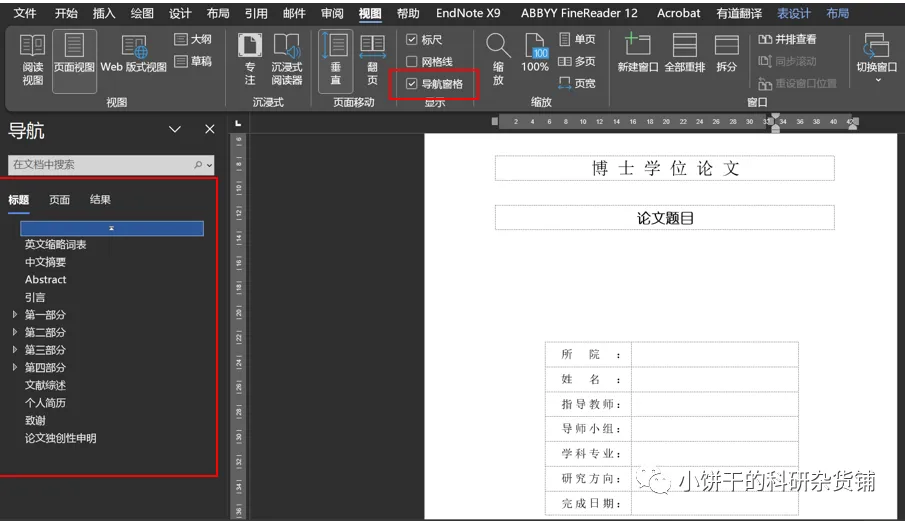Fit to Page Width (页宽)
905x521 pixels.
[x=577, y=84]
